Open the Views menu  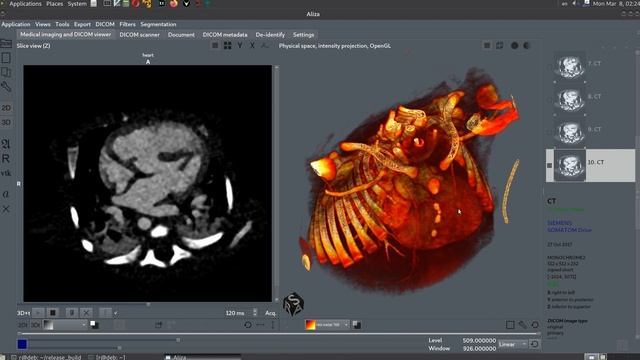(42, 24)
